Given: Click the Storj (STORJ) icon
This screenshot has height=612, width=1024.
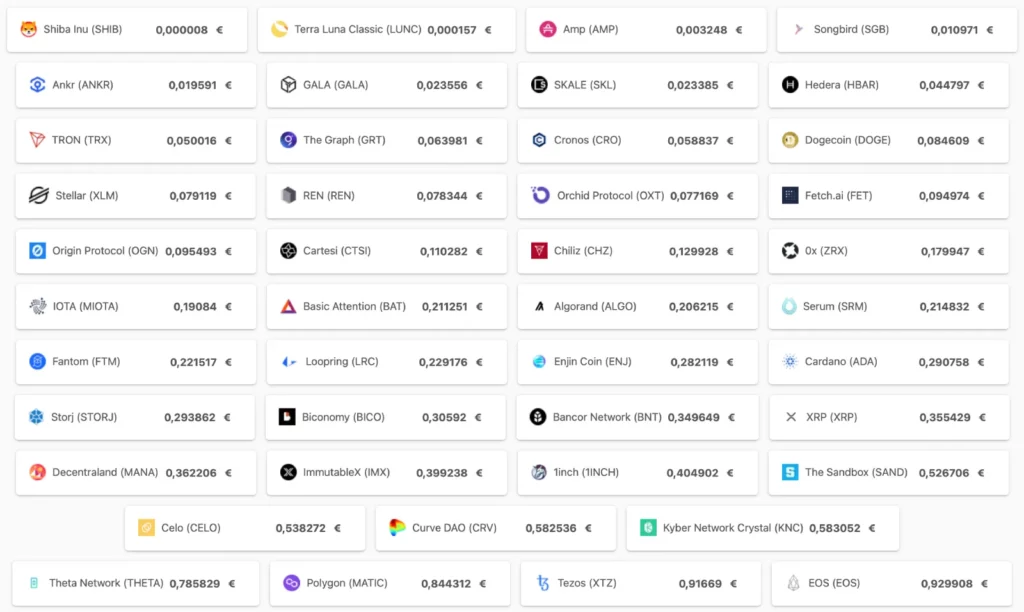Looking at the screenshot, I should coord(36,417).
